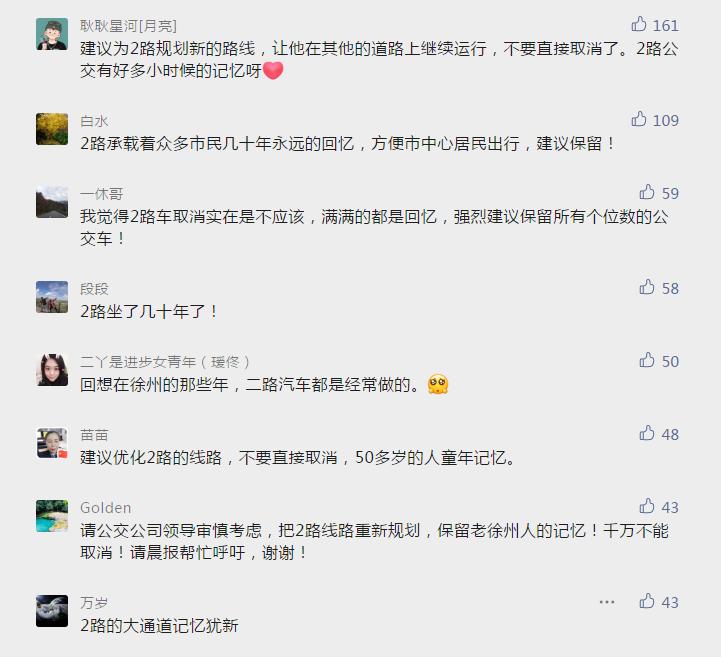Click the 段段 username
This screenshot has width=721, height=657.
(x=94, y=289)
